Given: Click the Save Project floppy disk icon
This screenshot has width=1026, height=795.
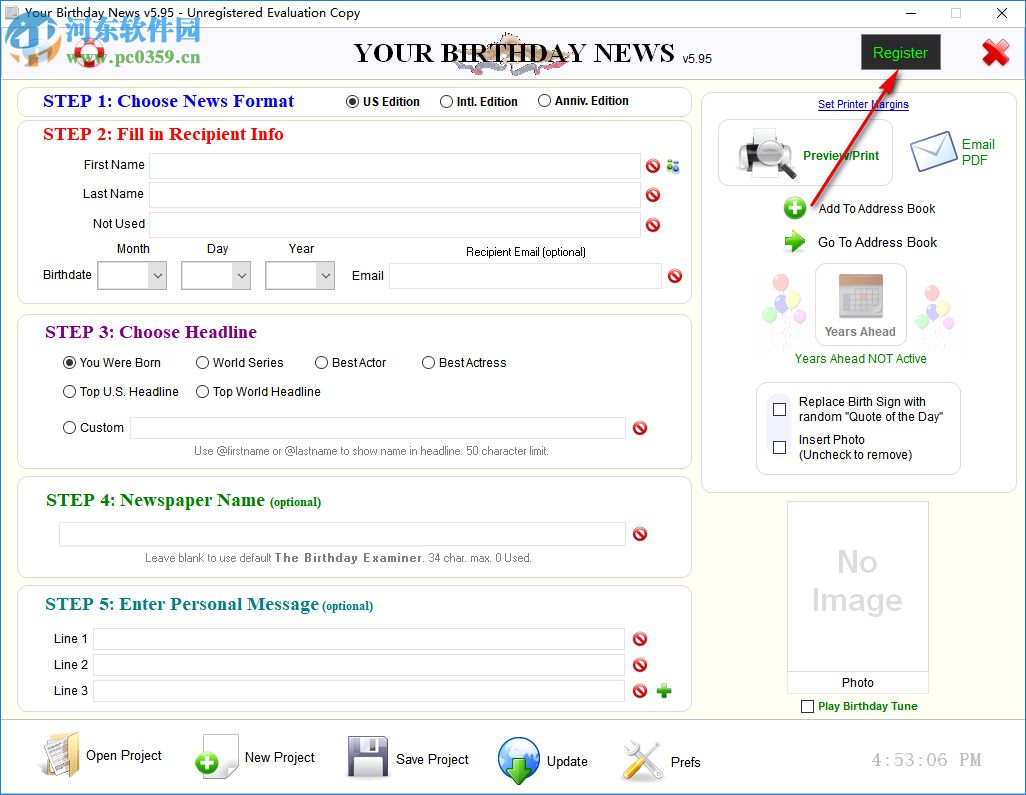Looking at the screenshot, I should (367, 758).
